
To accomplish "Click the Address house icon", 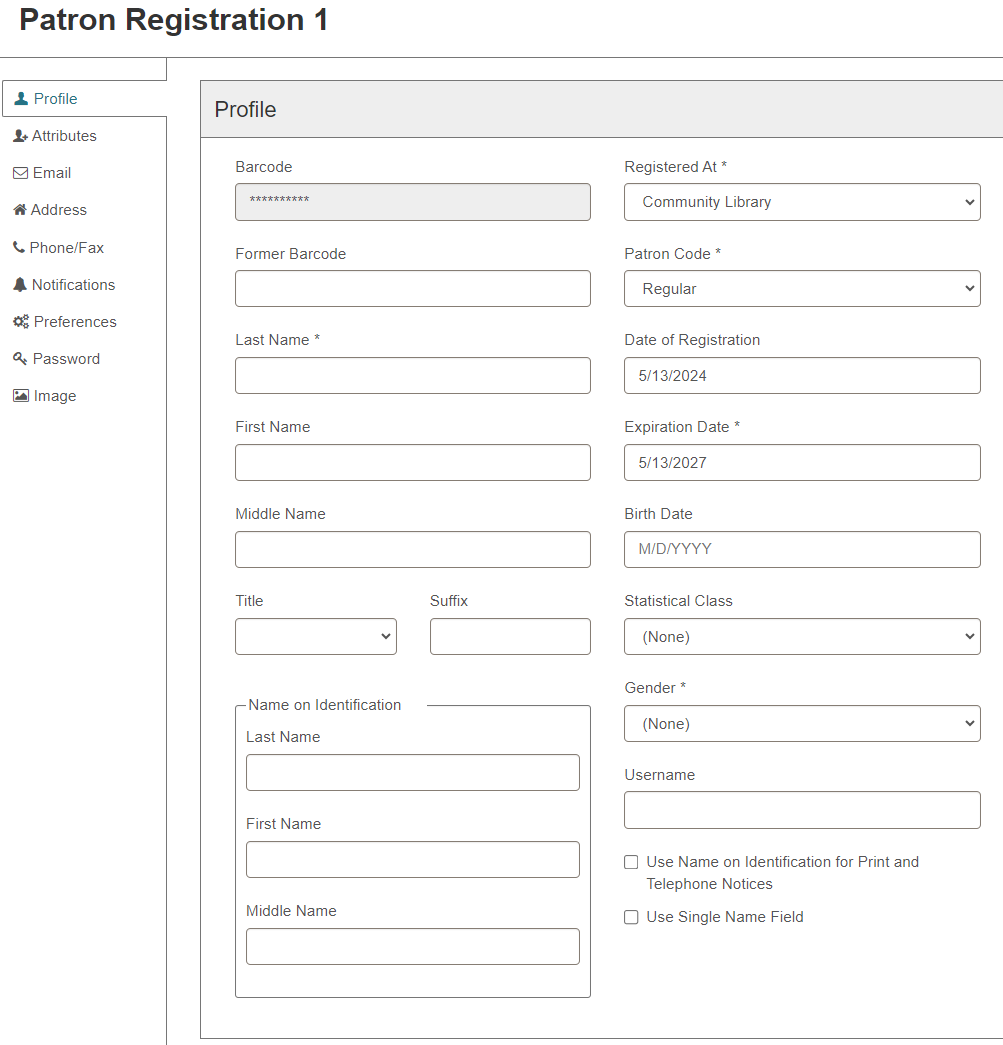I will point(20,210).
